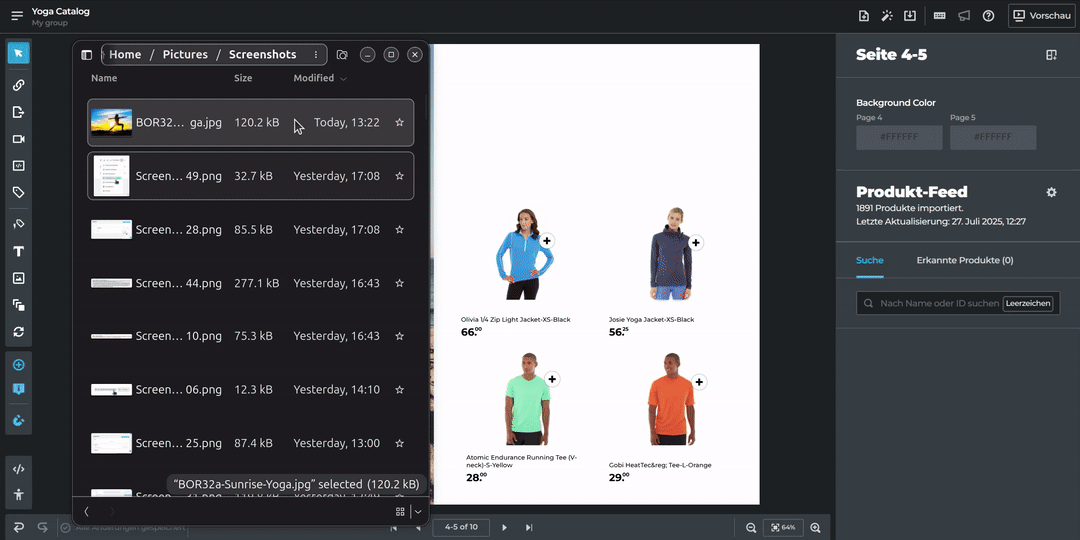Click the magic wand icon in top bar
1080x540 pixels.
tap(887, 15)
